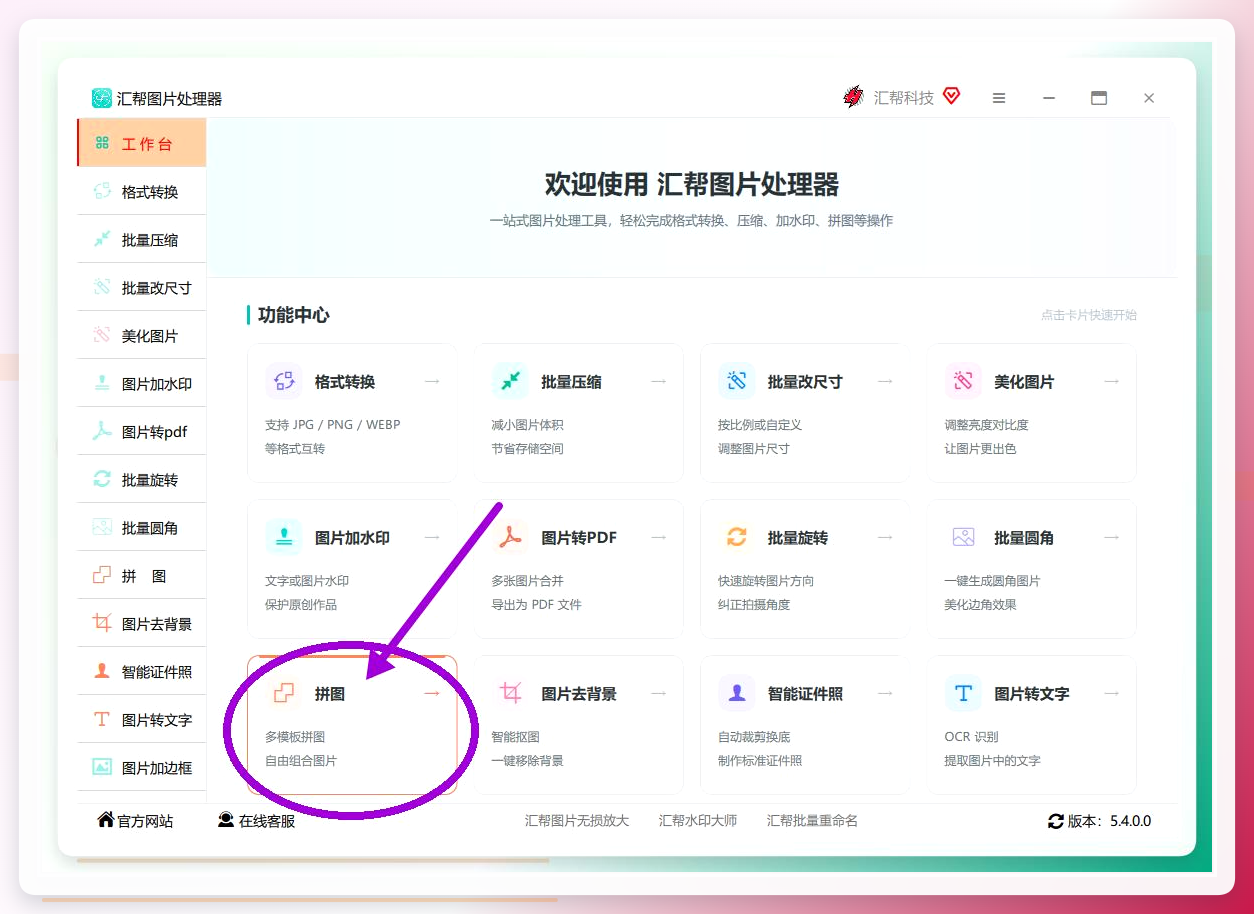Click 支持 JPG / PNG / WEBP text
The image size is (1254, 914).
click(x=333, y=425)
